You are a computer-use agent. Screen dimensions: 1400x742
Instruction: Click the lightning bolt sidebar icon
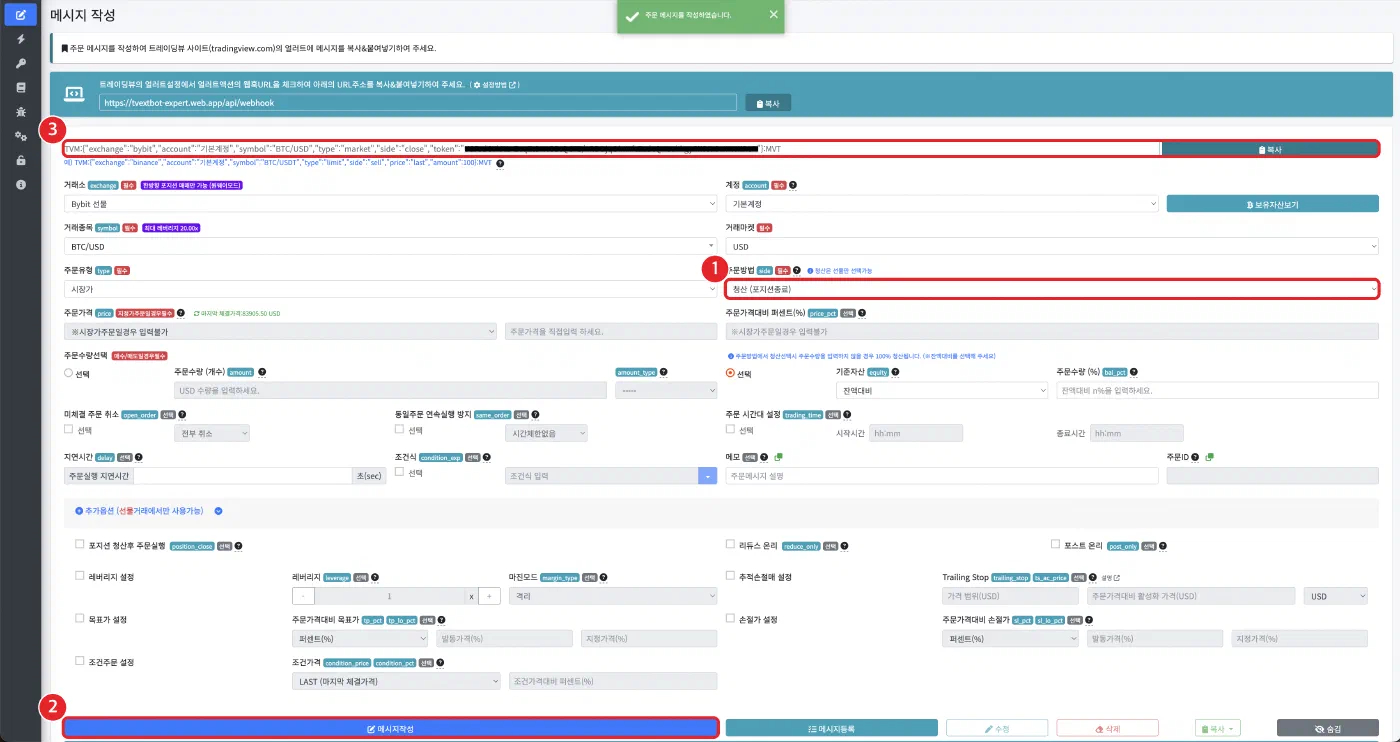coord(21,39)
